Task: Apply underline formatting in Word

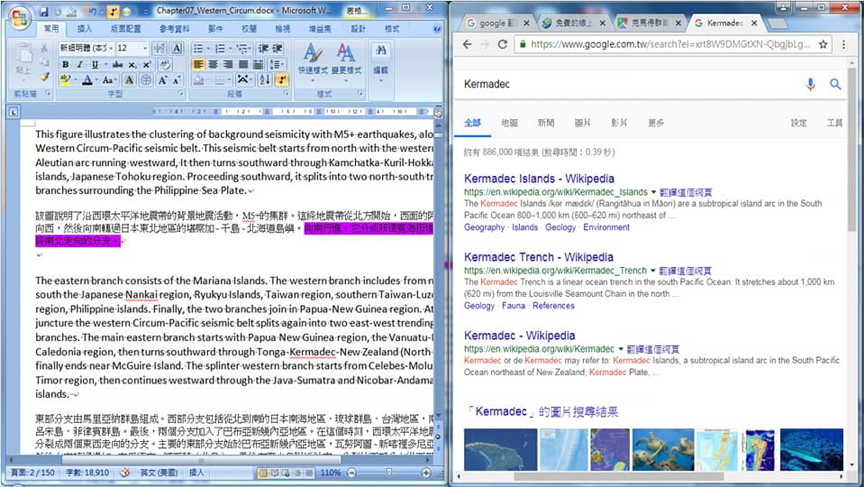Action: click(x=95, y=64)
